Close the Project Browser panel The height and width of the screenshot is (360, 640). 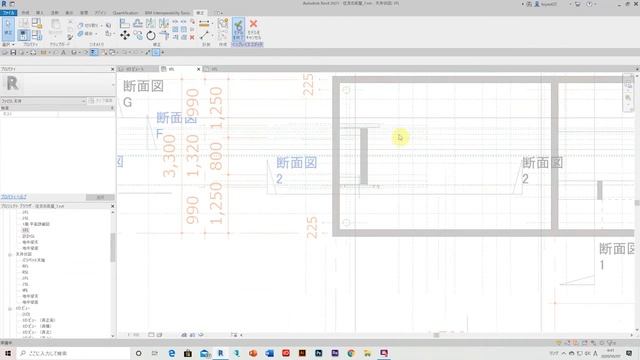[x=113, y=206]
